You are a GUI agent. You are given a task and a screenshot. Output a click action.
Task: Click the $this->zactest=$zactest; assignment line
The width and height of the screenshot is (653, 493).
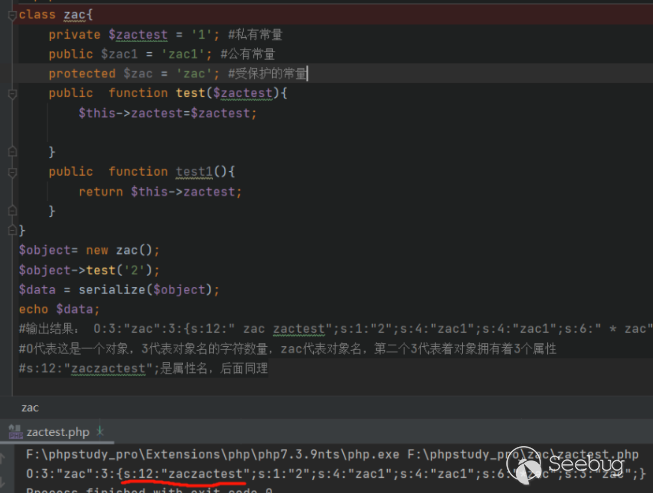pos(168,113)
